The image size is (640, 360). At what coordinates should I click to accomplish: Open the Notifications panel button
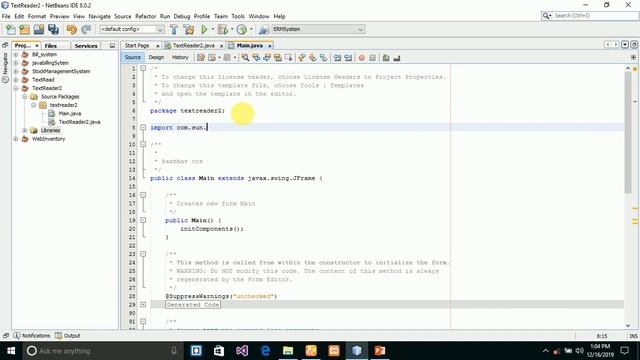coord(32,336)
